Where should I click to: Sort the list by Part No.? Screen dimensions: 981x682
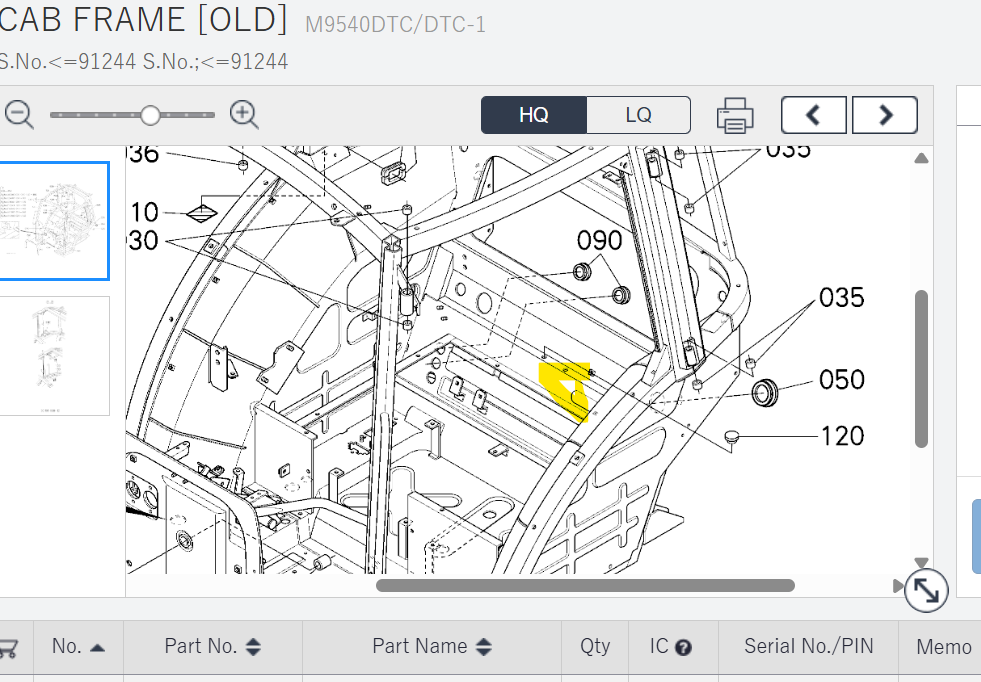(x=212, y=647)
